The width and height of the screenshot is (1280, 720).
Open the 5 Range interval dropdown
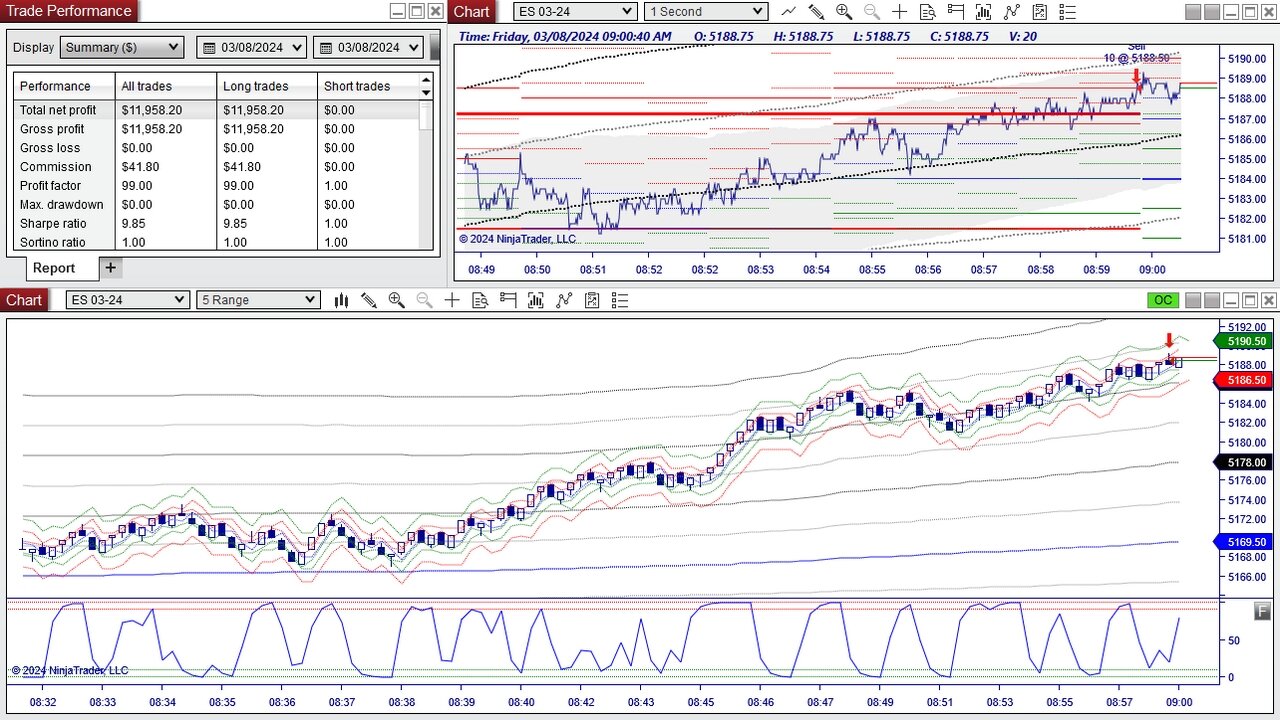pos(258,300)
